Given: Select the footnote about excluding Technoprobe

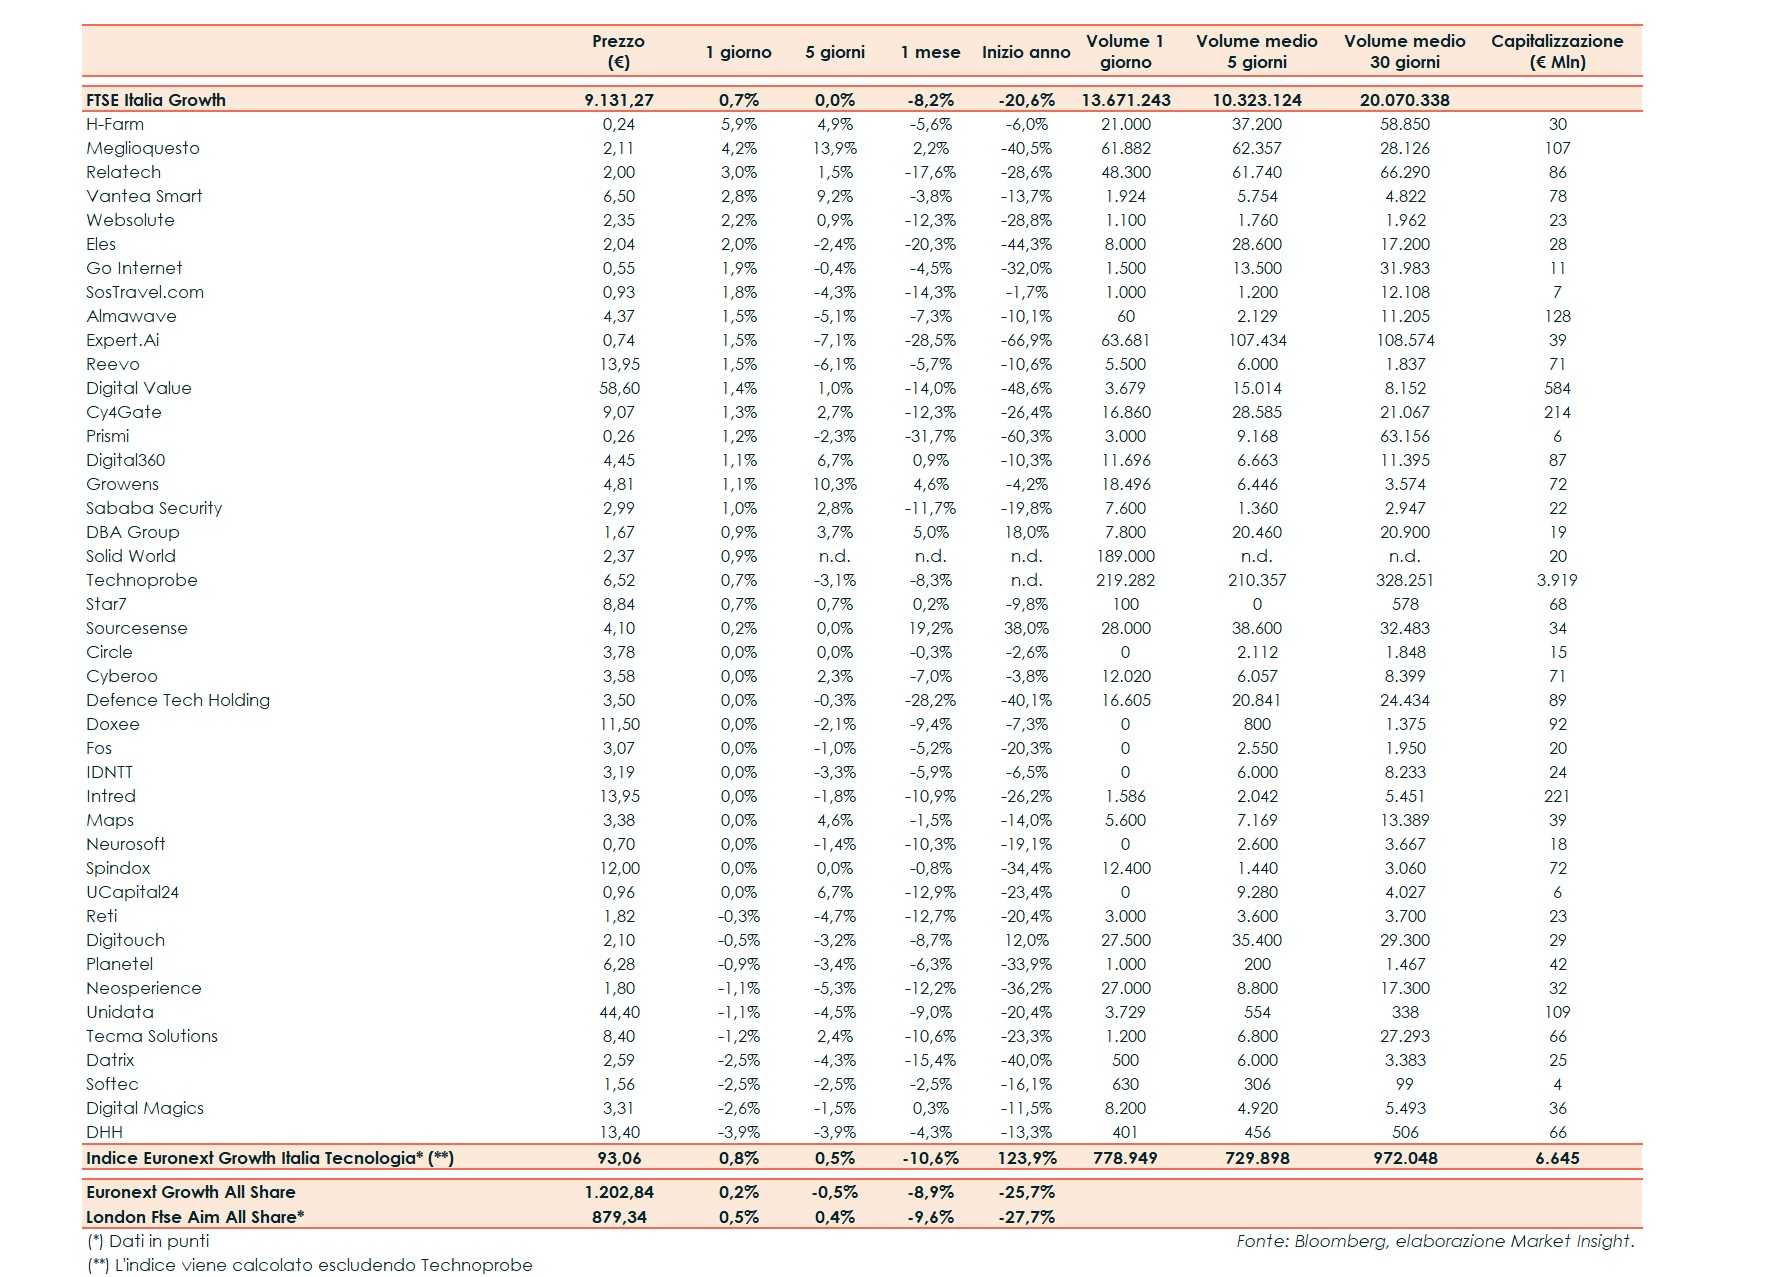Looking at the screenshot, I should (x=309, y=1265).
